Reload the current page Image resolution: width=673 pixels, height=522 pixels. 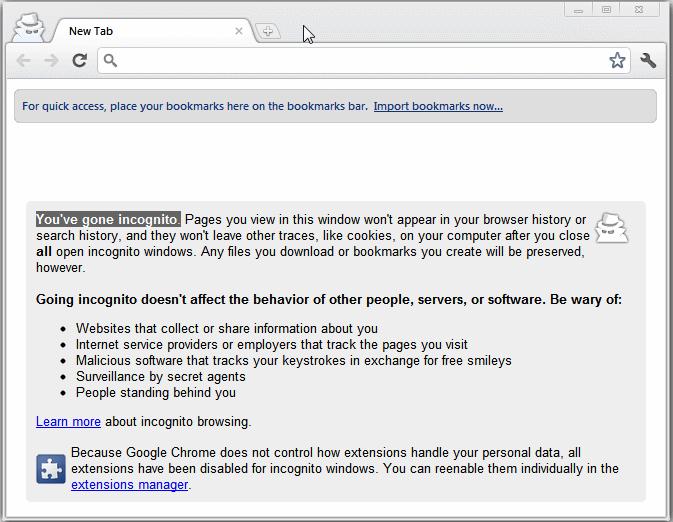[x=80, y=61]
